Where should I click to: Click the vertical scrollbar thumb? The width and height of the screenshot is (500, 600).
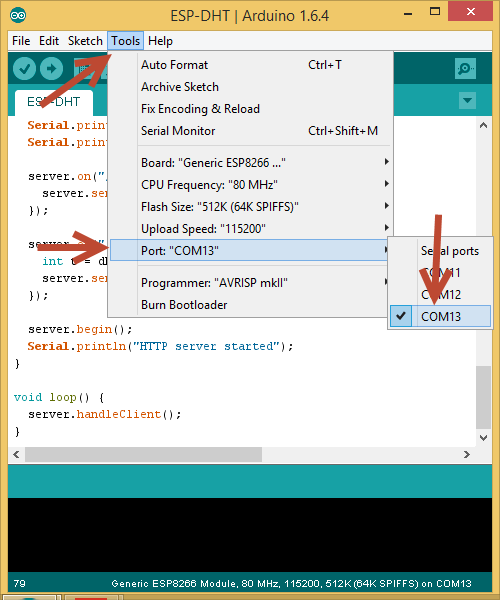point(484,398)
